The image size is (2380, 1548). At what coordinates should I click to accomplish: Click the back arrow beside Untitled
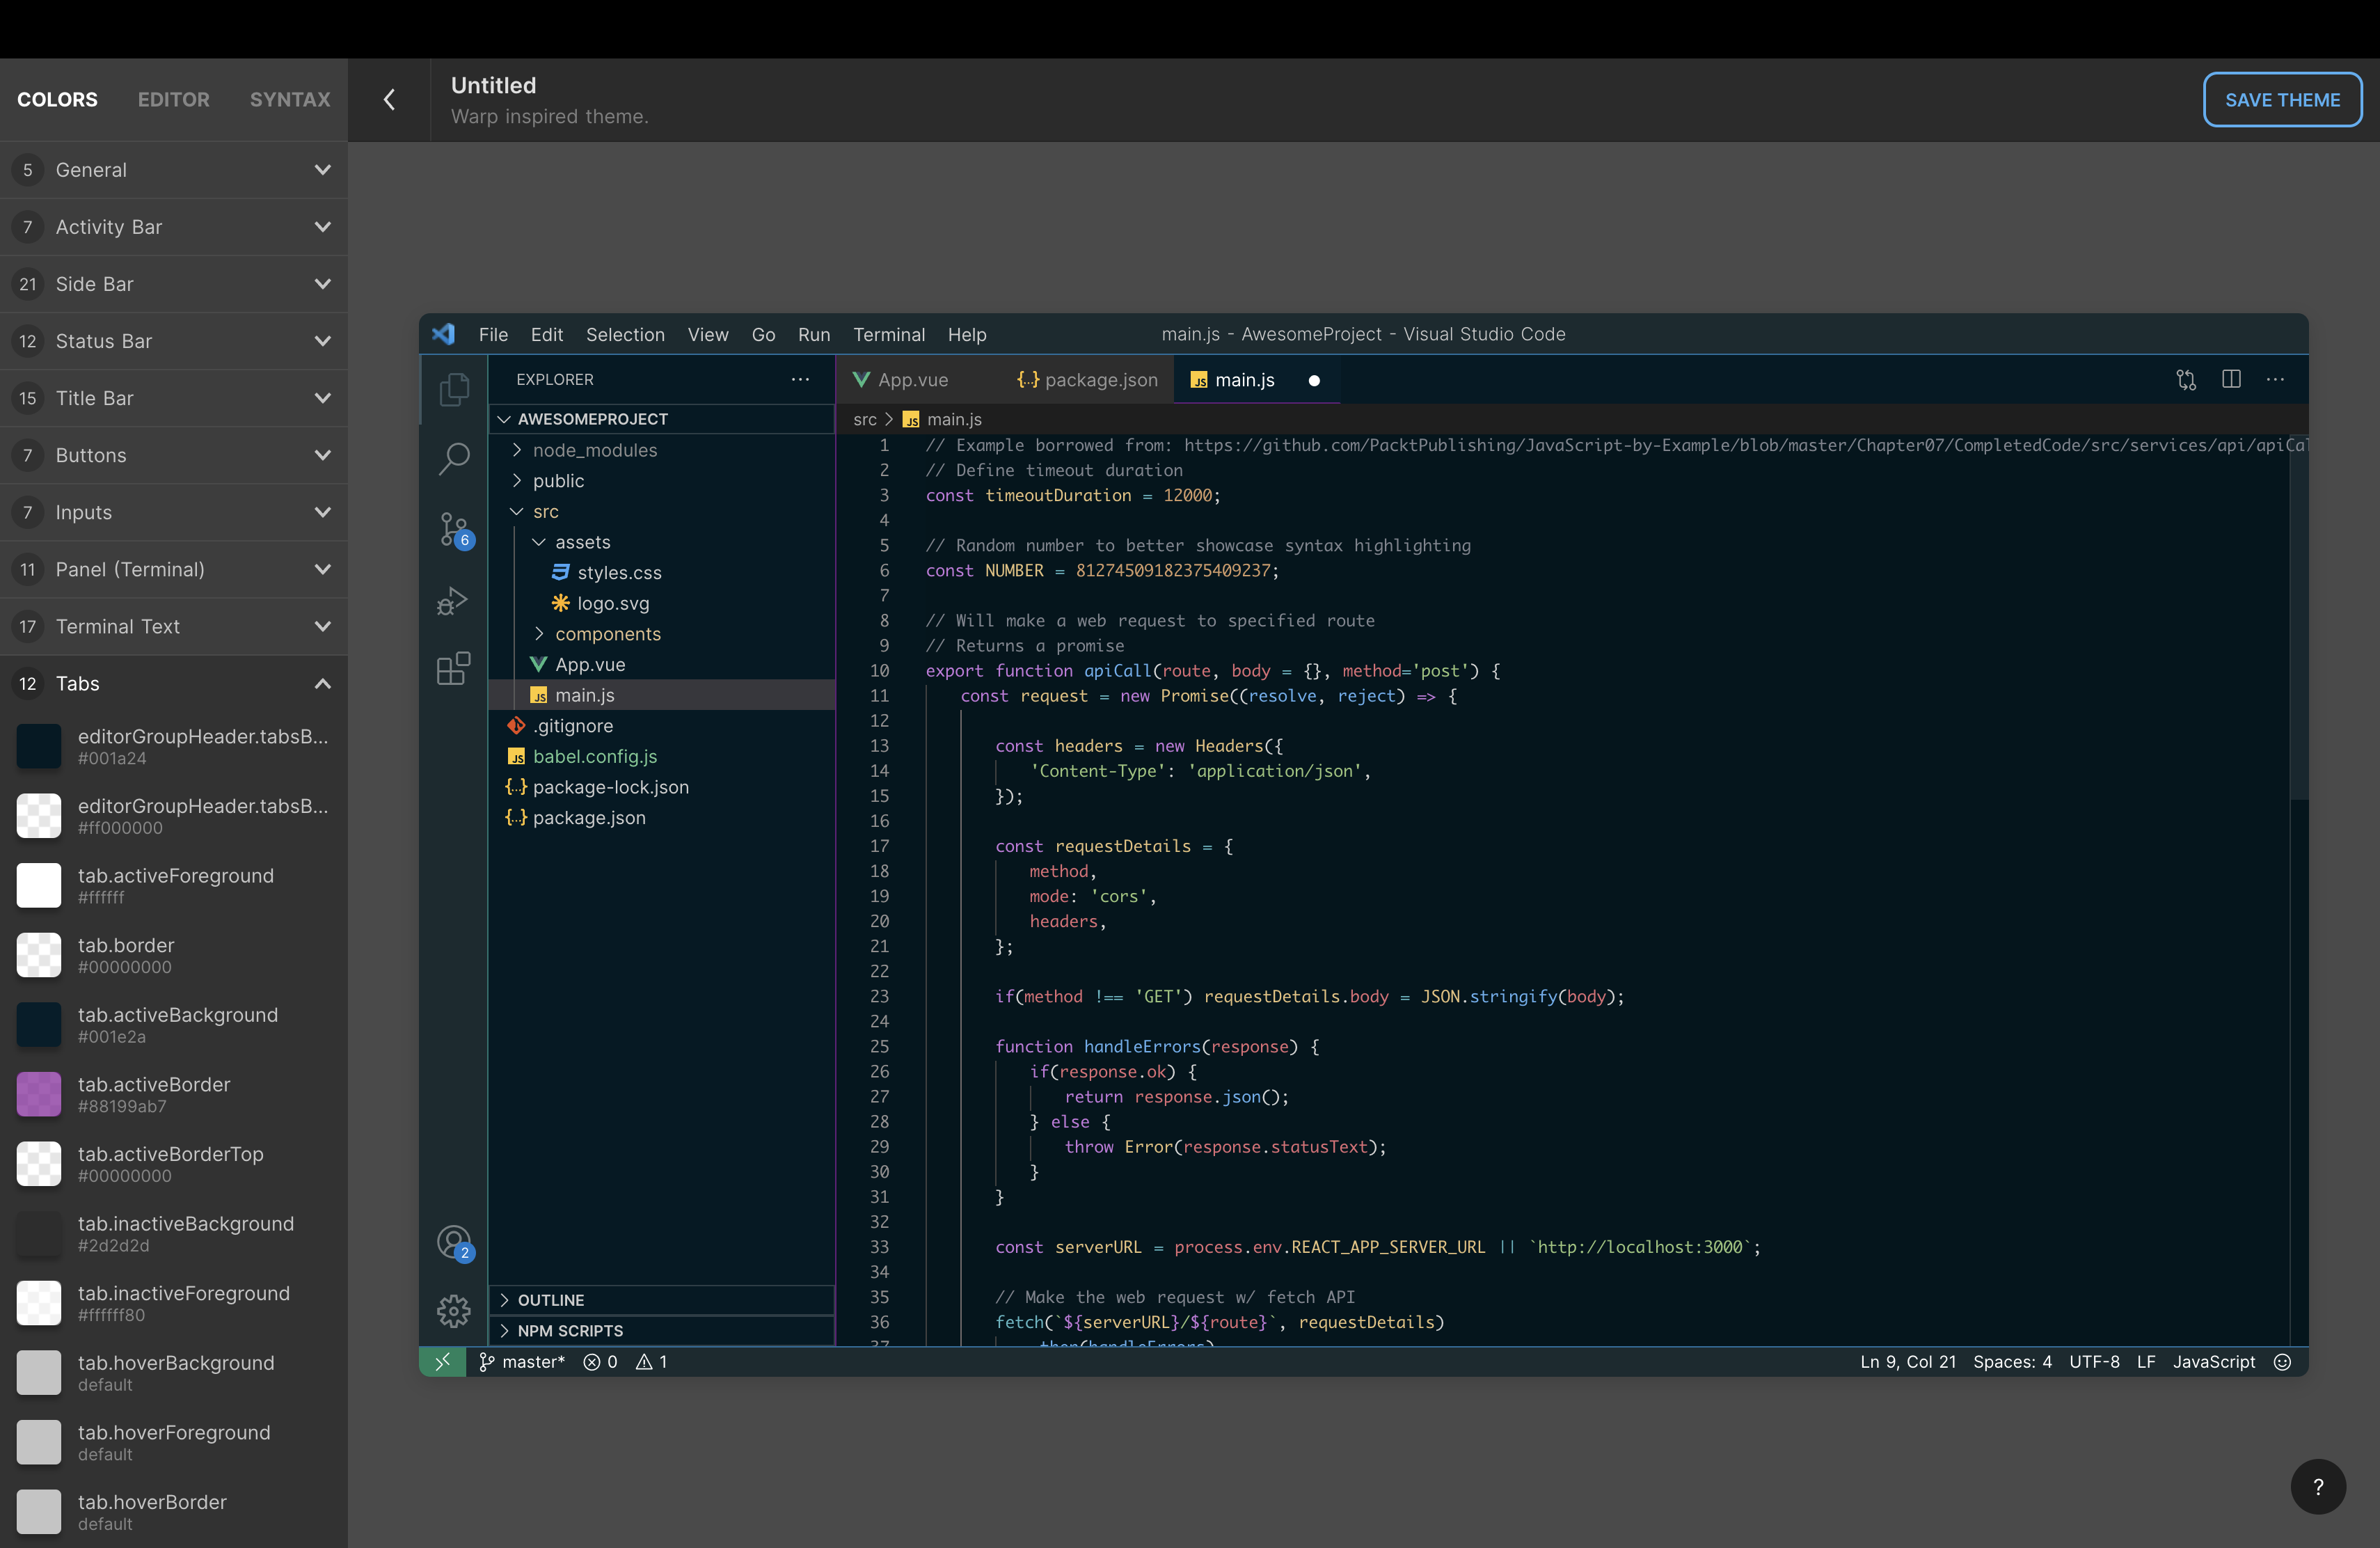click(x=389, y=99)
